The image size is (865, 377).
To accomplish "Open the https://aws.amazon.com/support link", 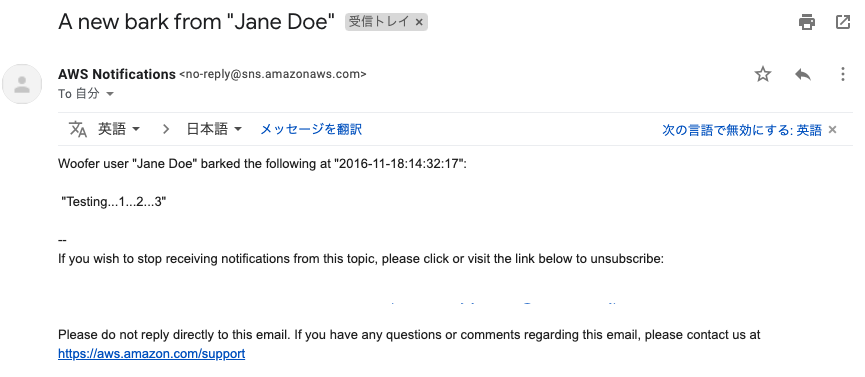I will (x=152, y=353).
